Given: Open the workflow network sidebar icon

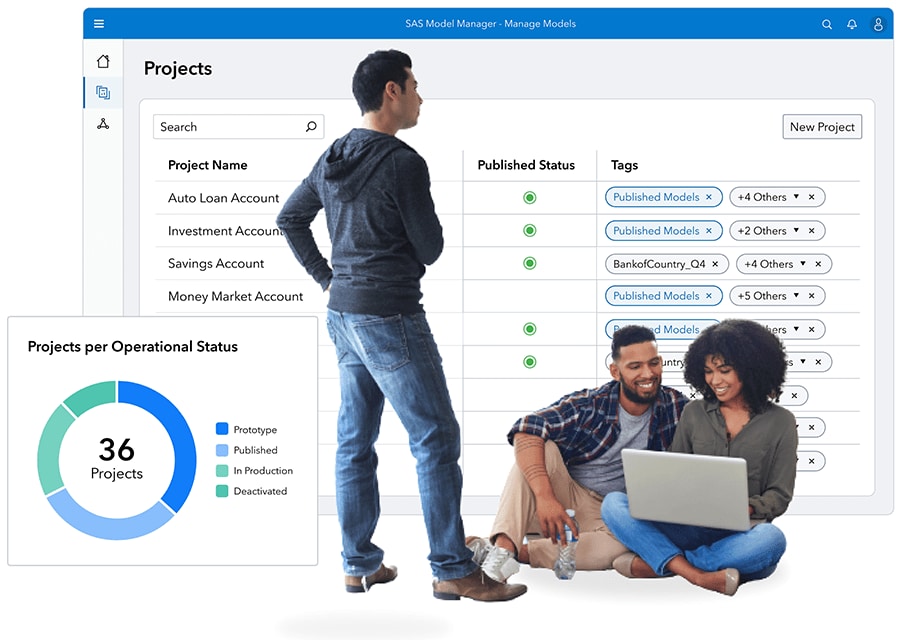Looking at the screenshot, I should (x=103, y=124).
